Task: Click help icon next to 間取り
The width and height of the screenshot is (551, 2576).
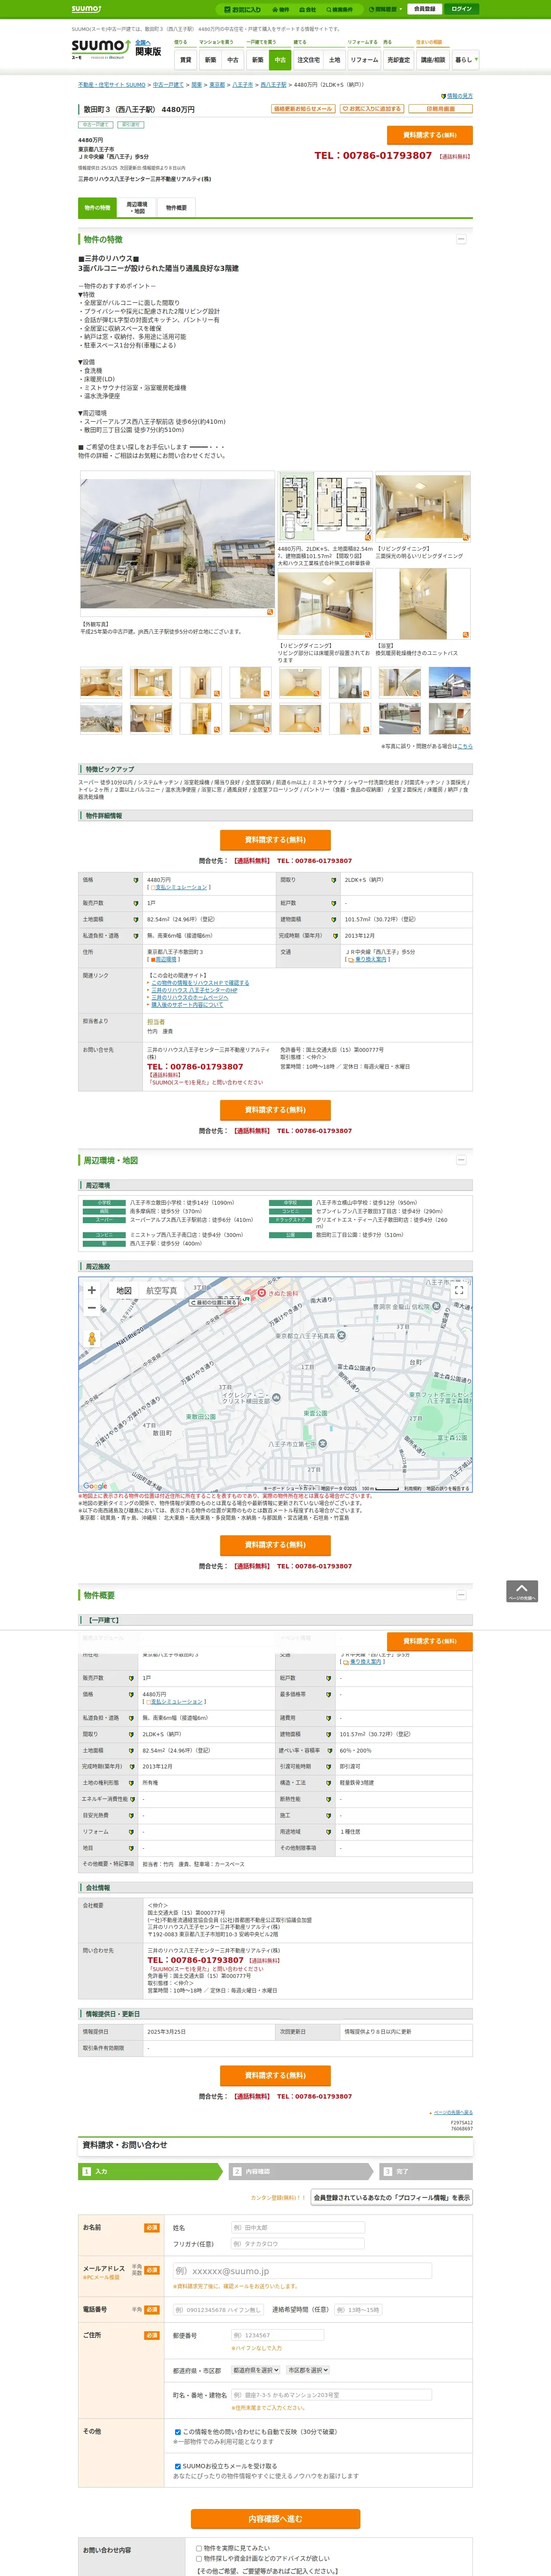Action: point(334,880)
